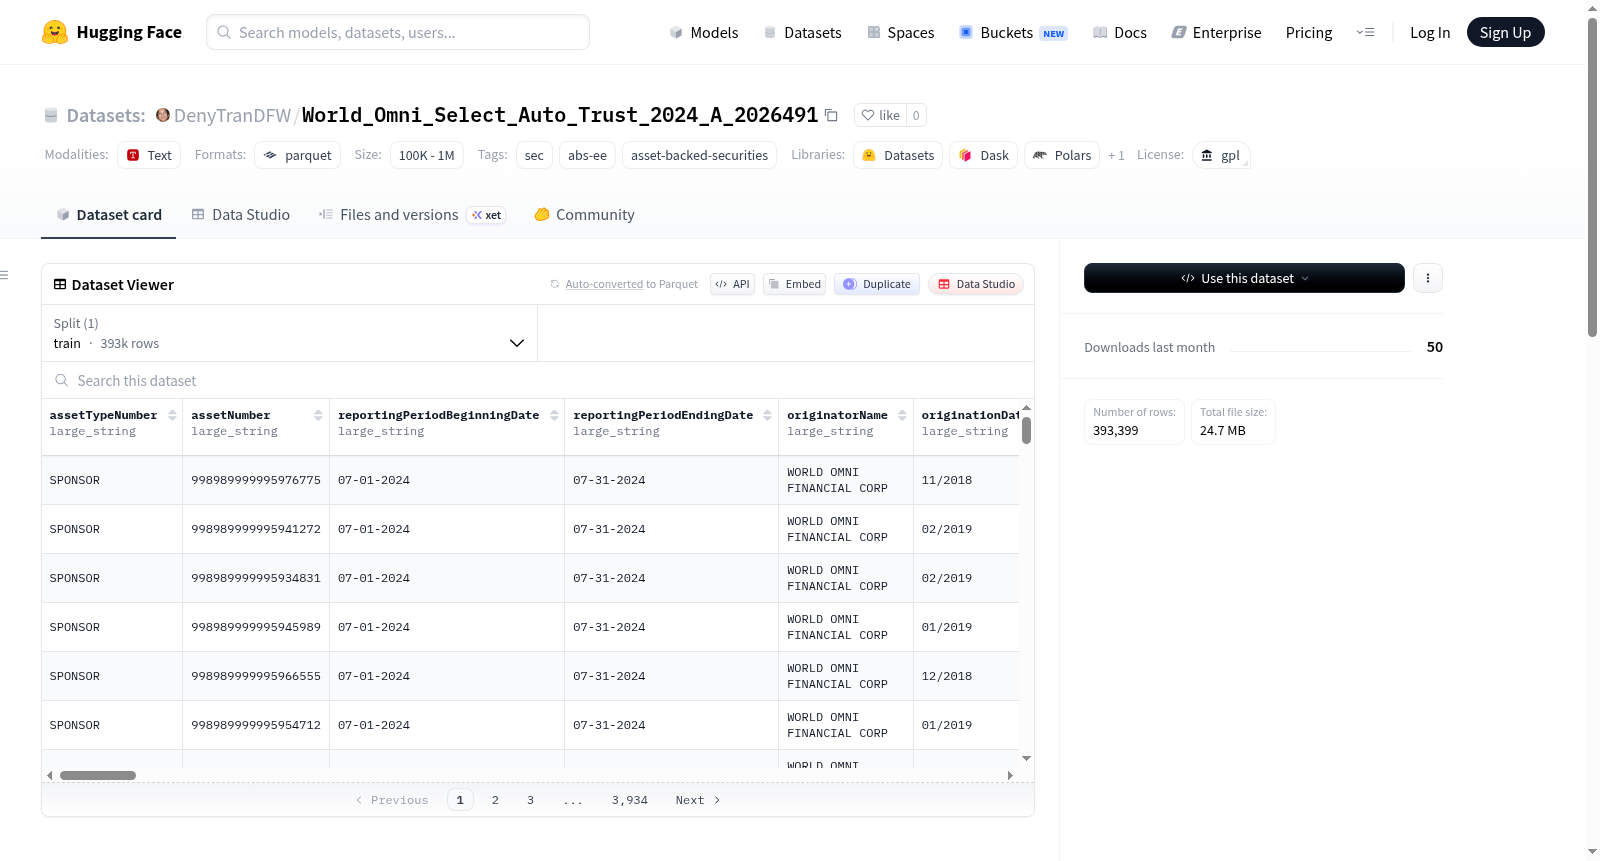
Task: Sort by the assetNumber column
Action: (318, 415)
